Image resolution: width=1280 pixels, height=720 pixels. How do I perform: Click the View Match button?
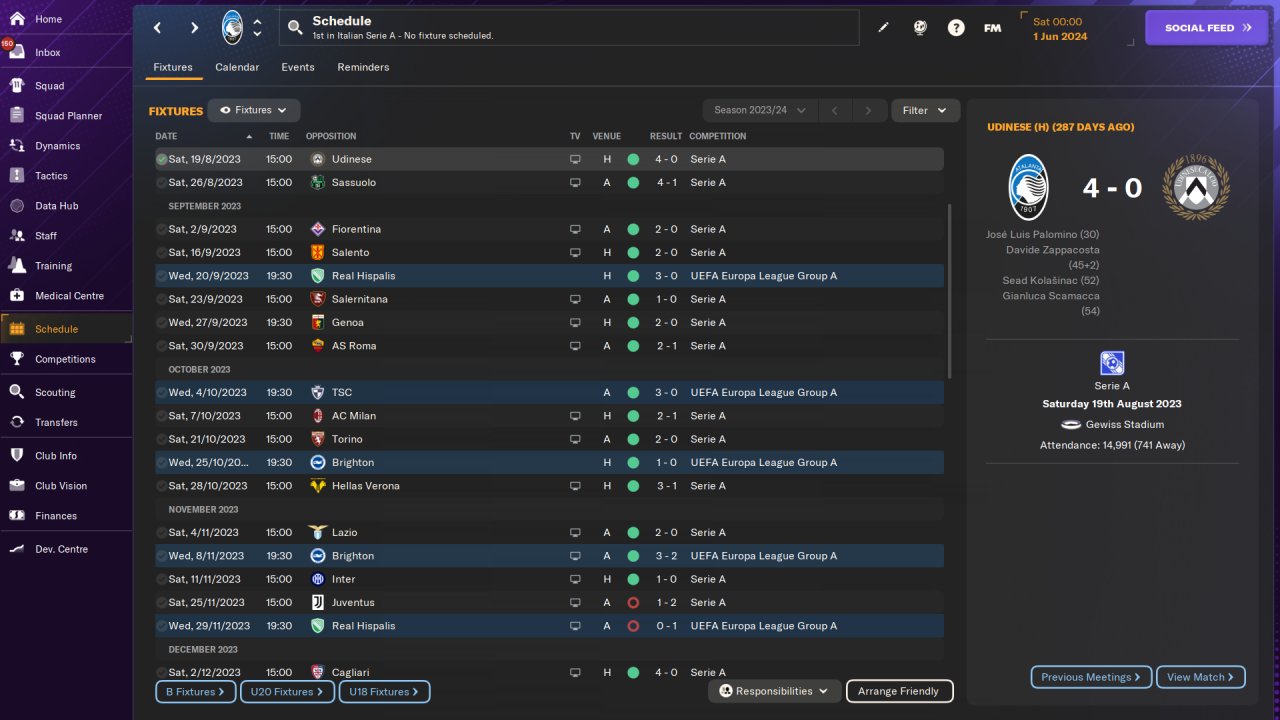click(x=1201, y=677)
